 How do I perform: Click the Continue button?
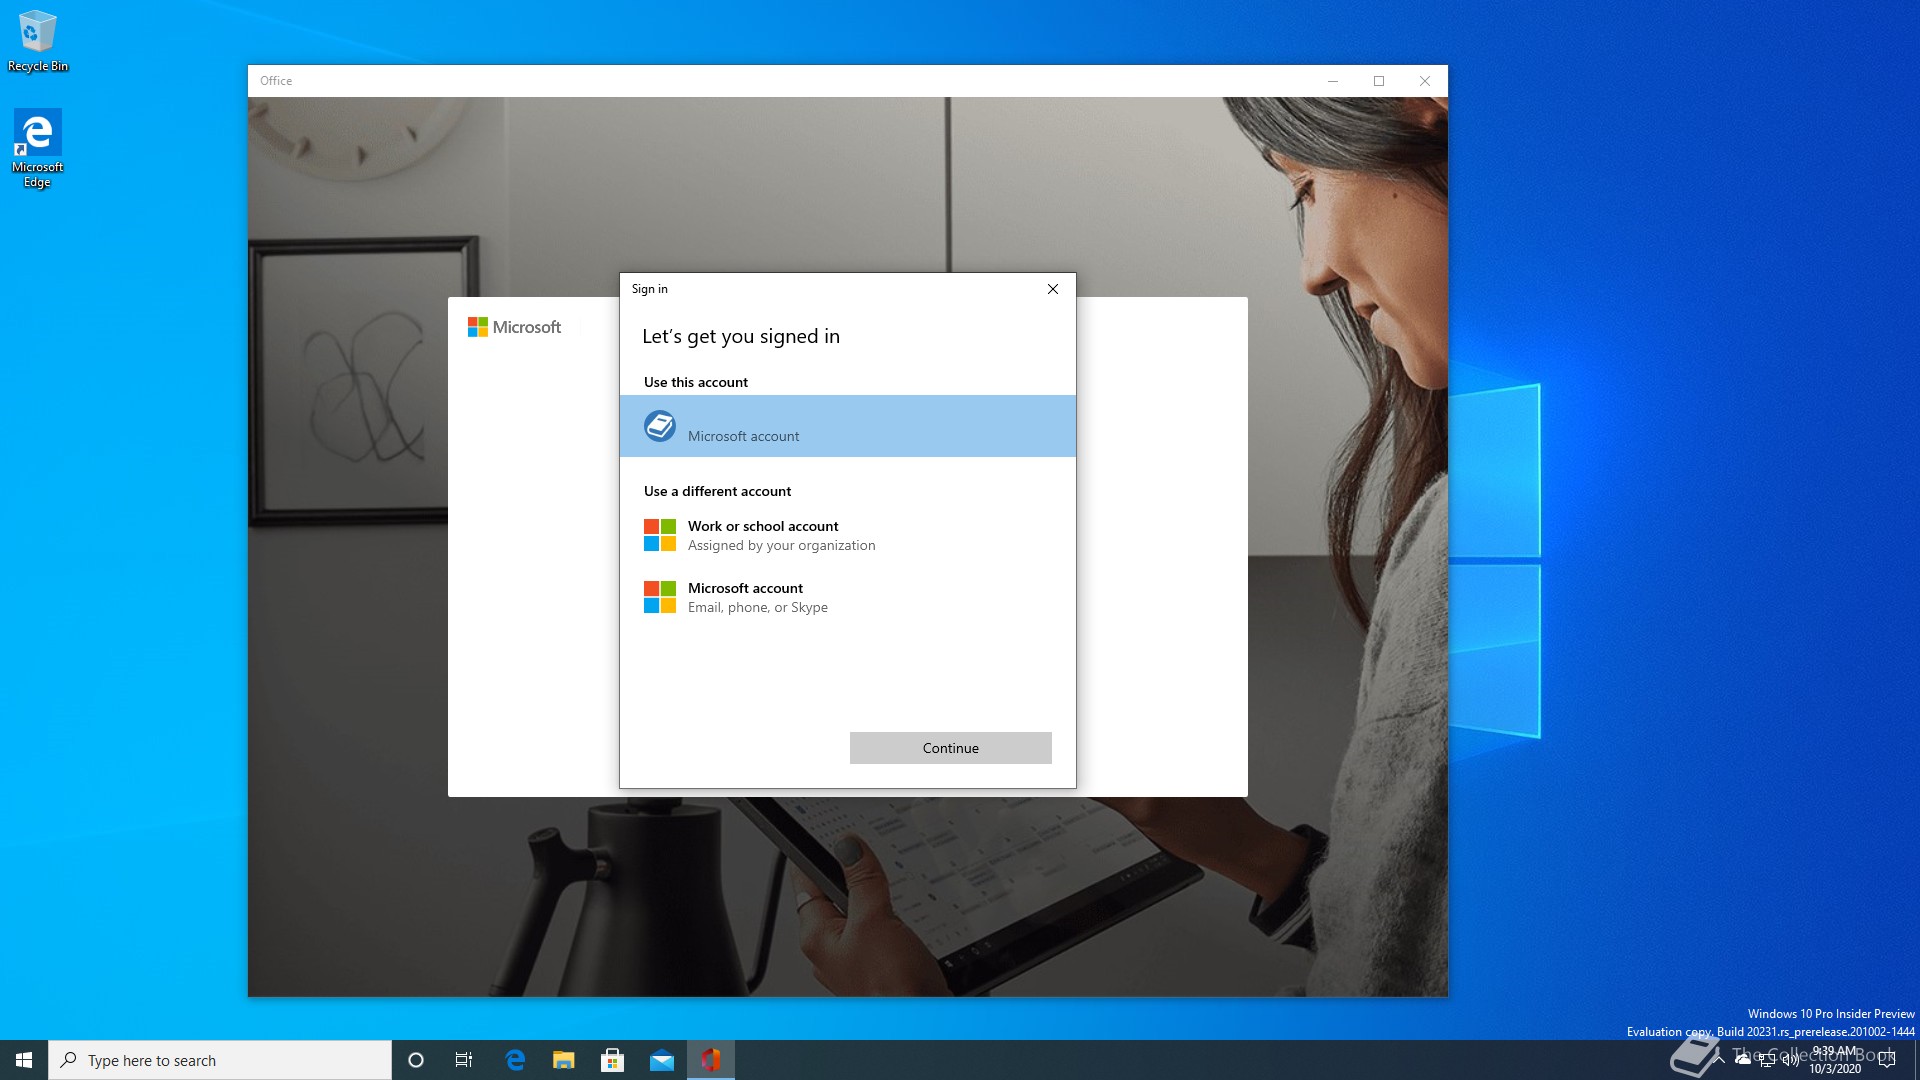click(950, 748)
